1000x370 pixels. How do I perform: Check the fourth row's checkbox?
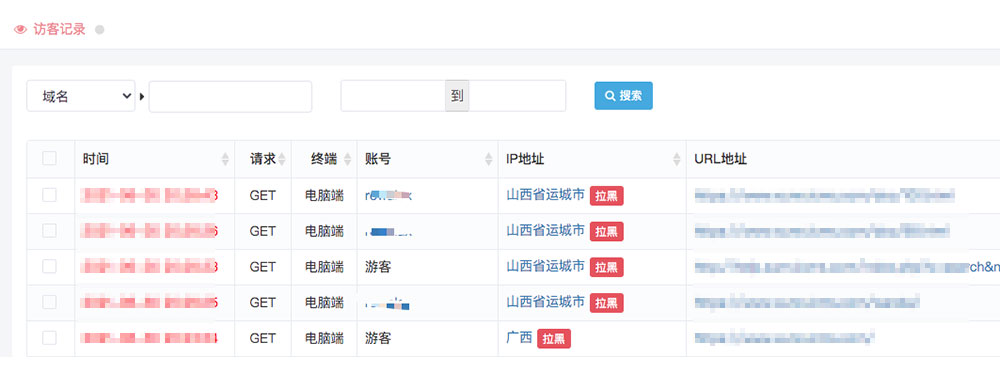pos(50,302)
